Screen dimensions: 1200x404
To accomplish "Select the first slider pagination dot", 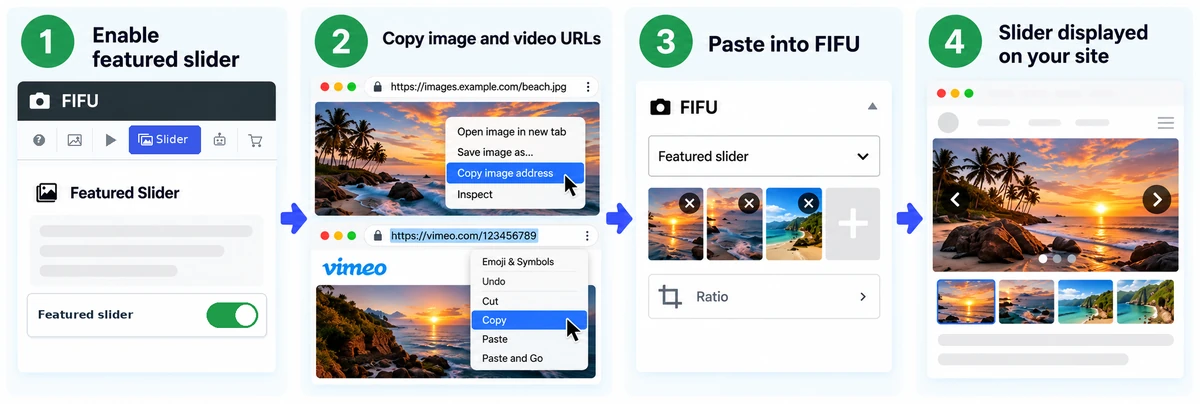I will [x=1044, y=258].
